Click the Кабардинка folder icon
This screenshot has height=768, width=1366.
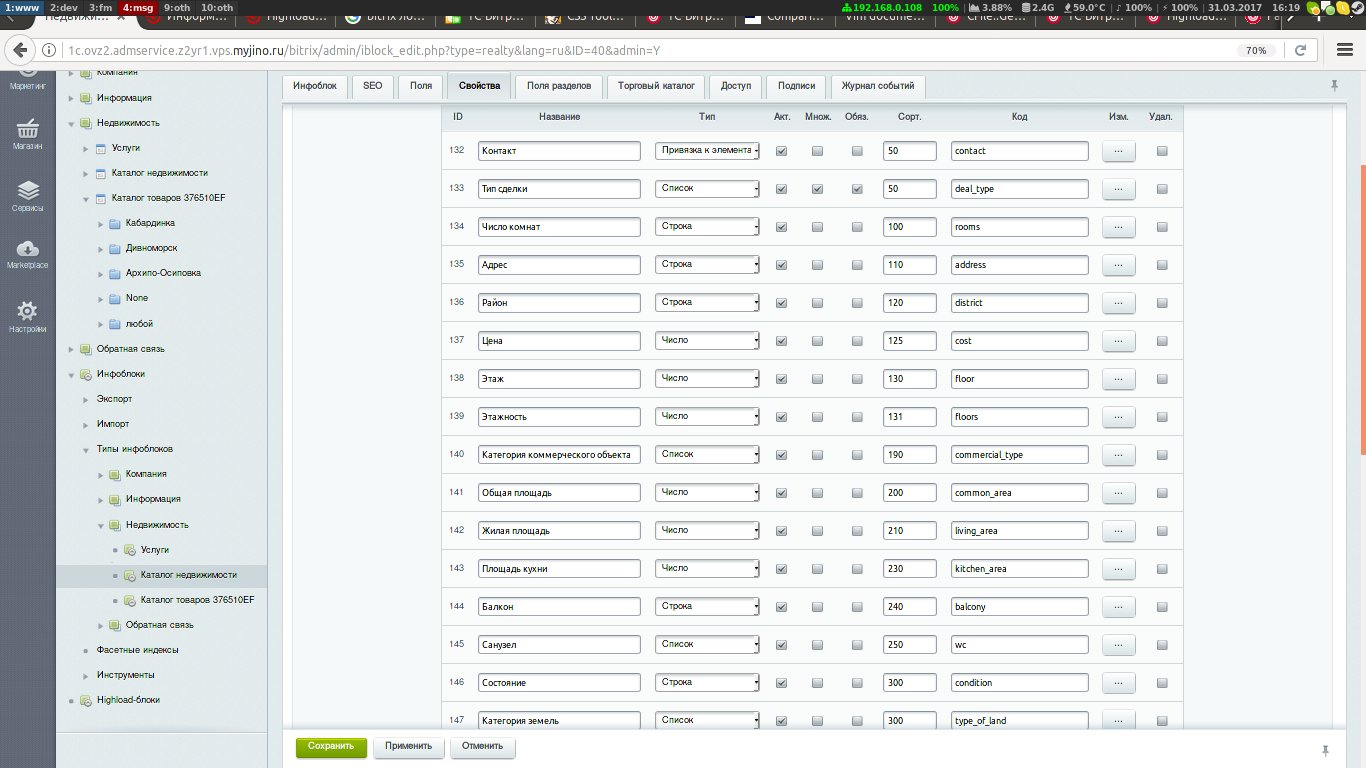click(x=115, y=223)
